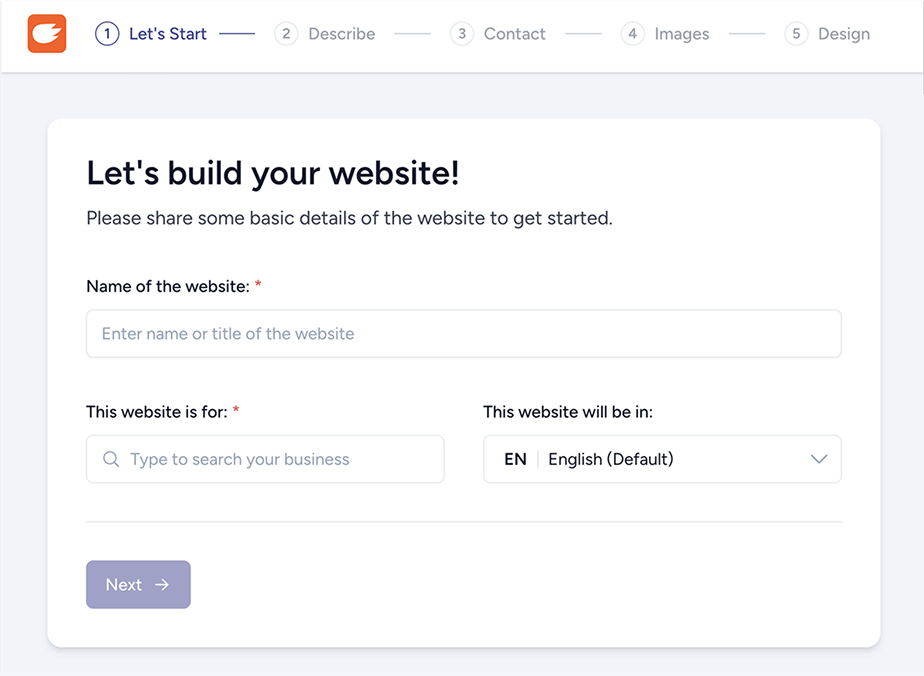Select the step 1 numbered circle

click(x=107, y=33)
